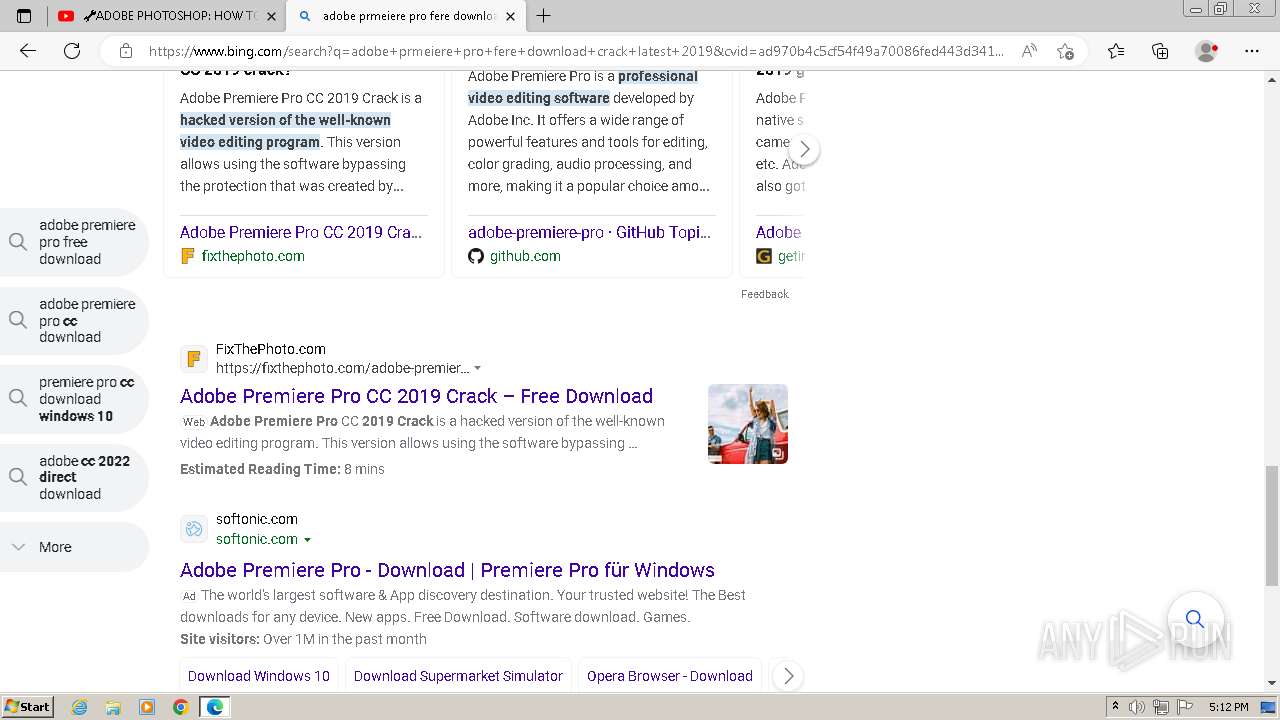The image size is (1280, 720).
Task: Search premiere pro cc download windows 10
Action: tap(75, 399)
